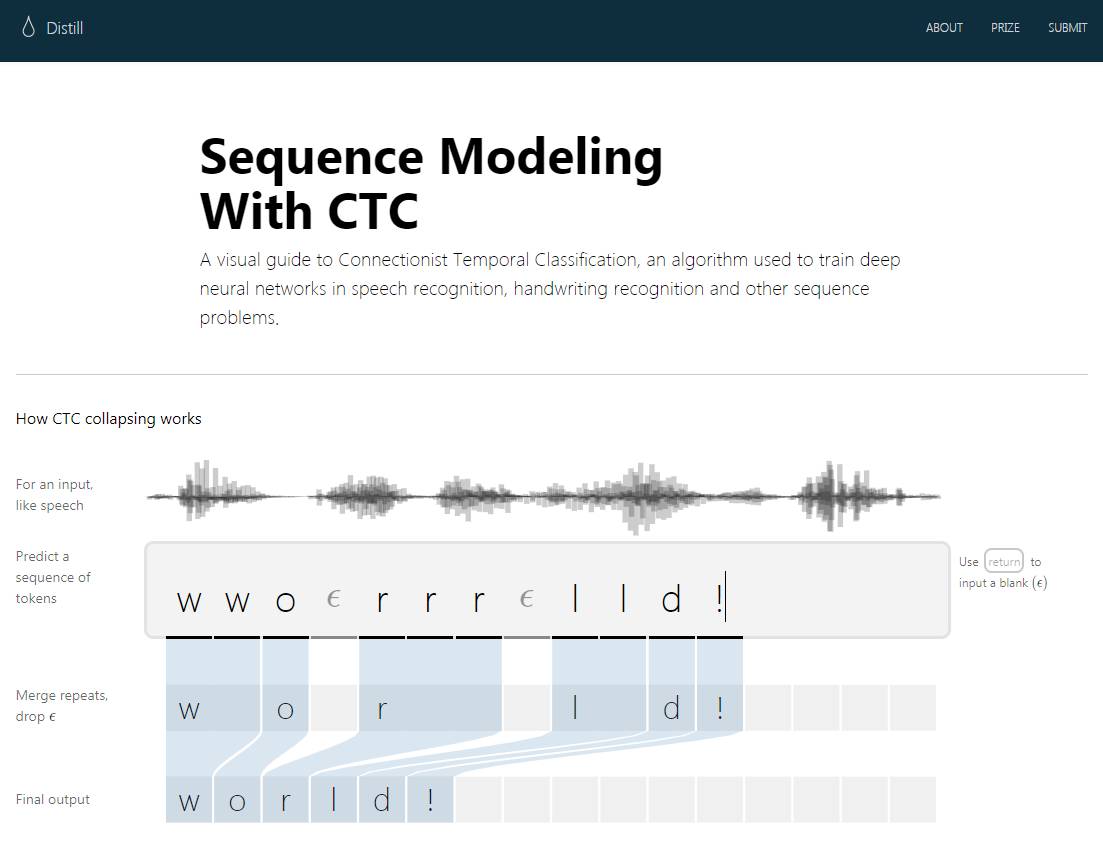Viewport: 1103px width, 843px height.
Task: Select second blank ϵ token in predicted sequence
Action: [x=527, y=599]
